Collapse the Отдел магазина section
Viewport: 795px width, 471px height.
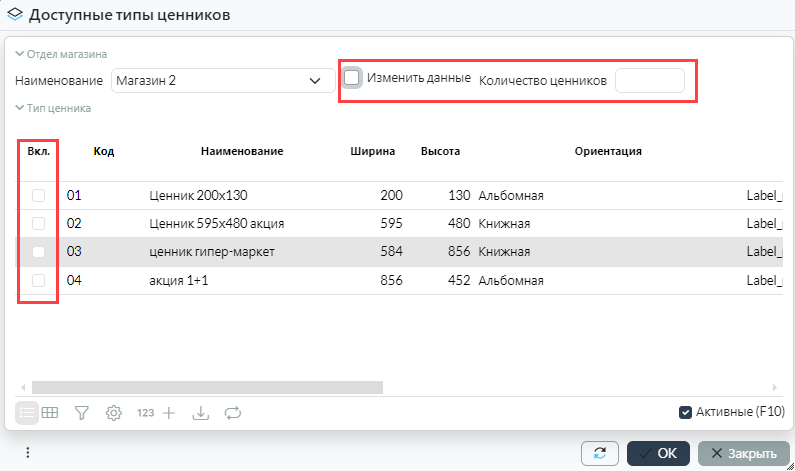(20, 54)
